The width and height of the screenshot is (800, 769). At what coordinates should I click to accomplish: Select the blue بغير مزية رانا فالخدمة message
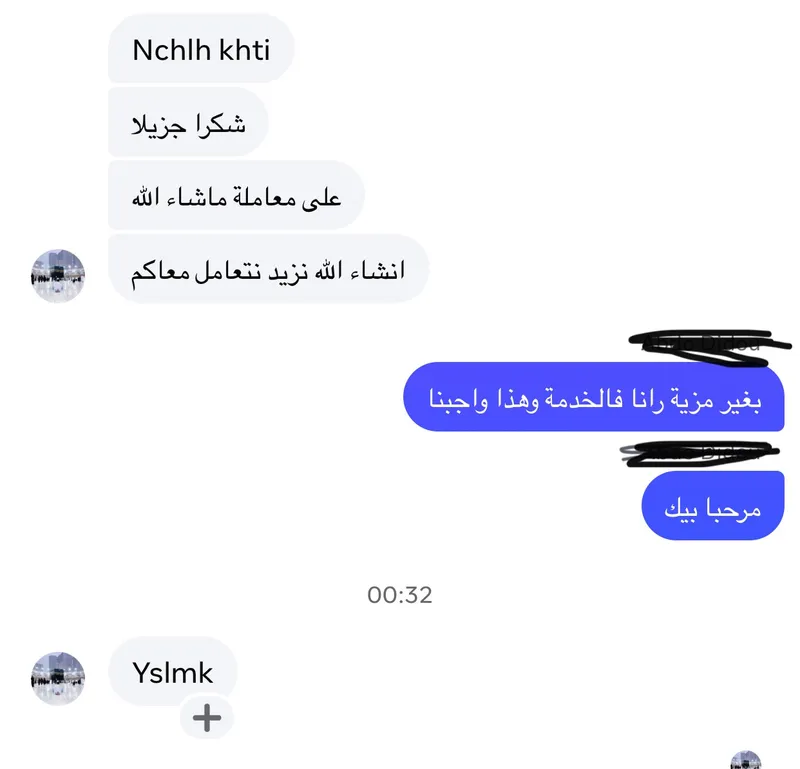[594, 397]
